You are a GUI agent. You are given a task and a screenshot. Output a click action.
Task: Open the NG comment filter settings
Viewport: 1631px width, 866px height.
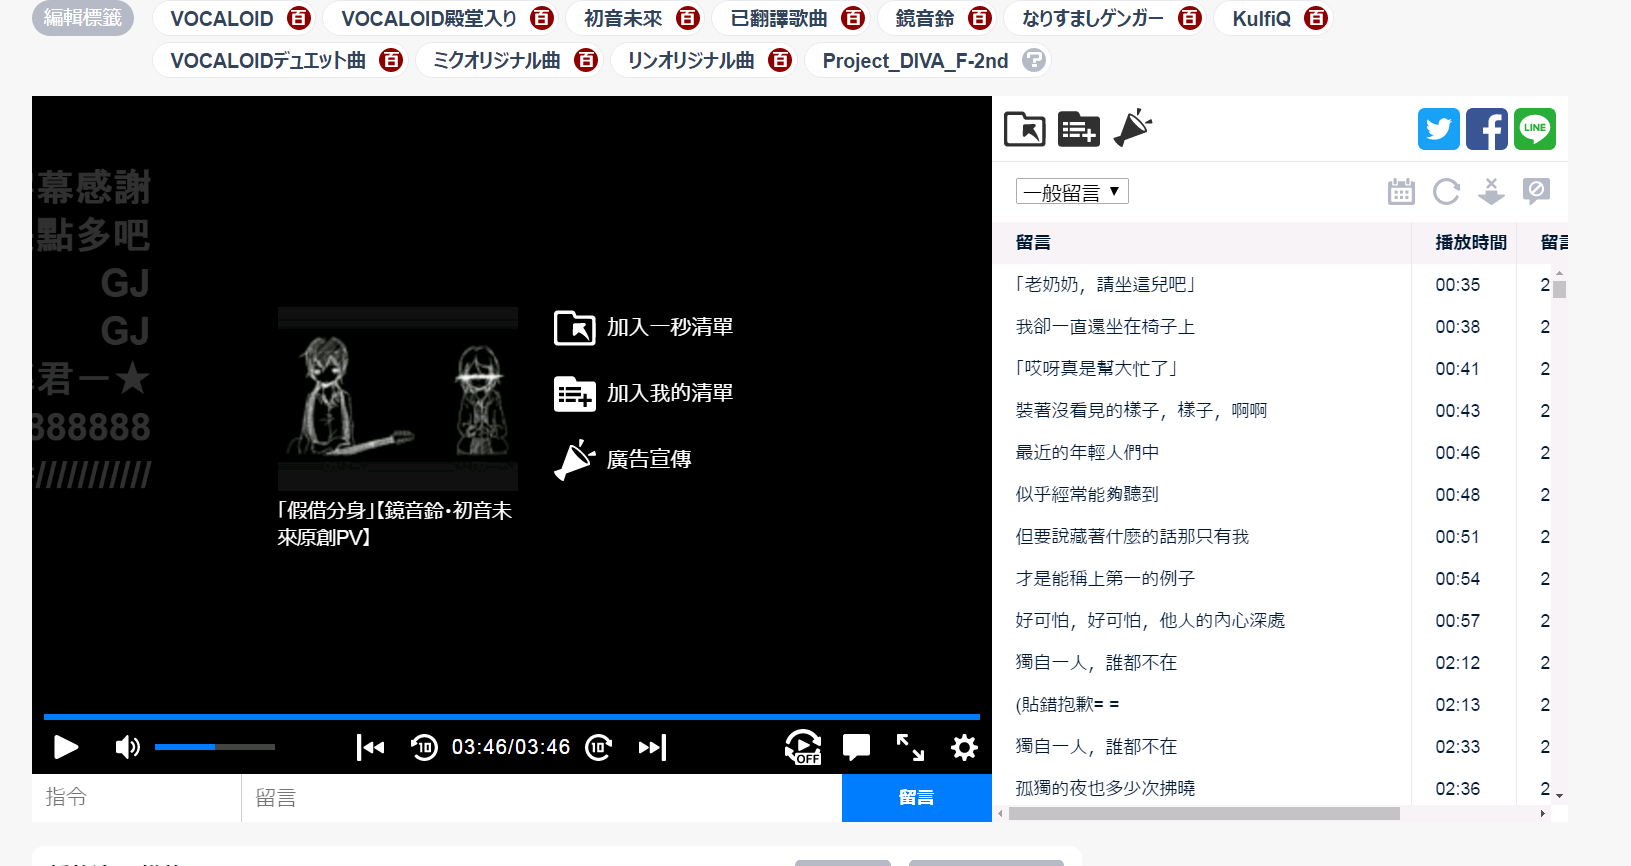(x=1536, y=191)
